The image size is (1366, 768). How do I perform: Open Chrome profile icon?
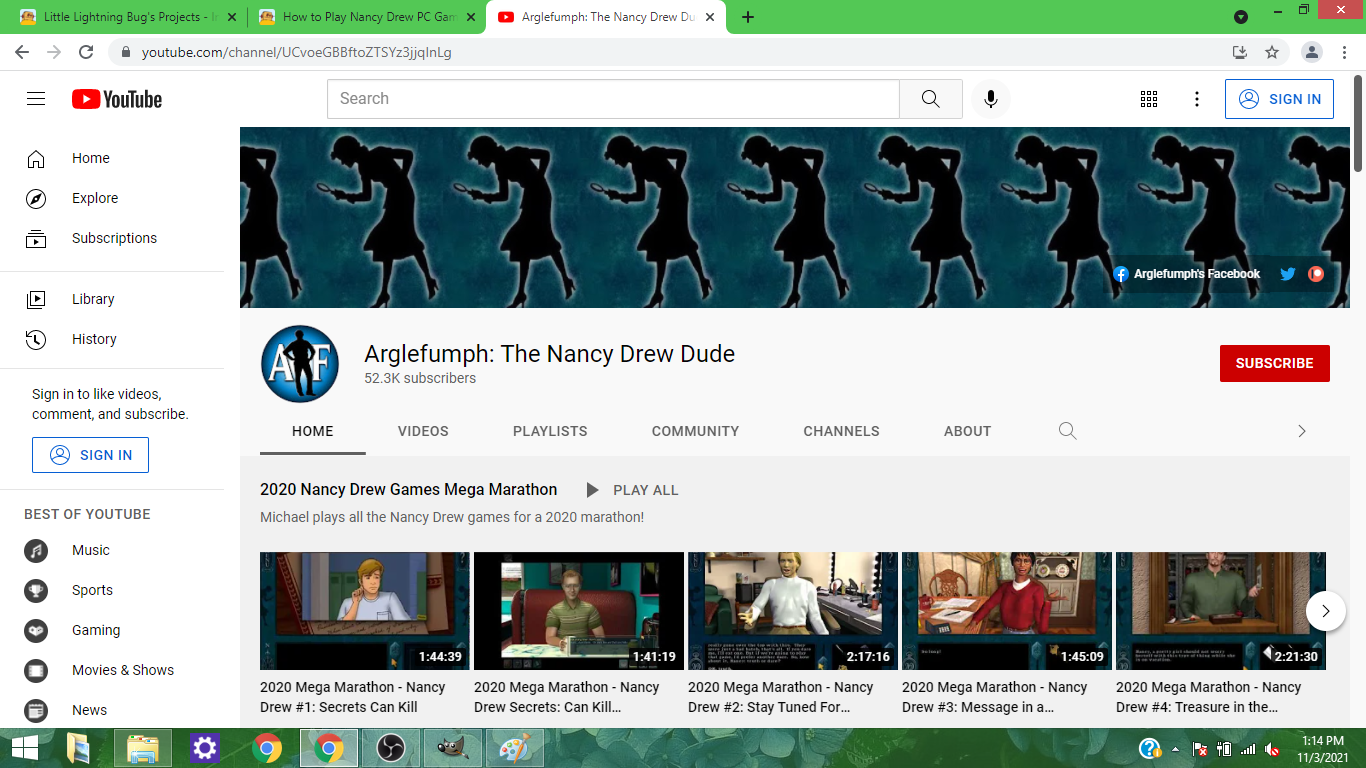(1312, 52)
